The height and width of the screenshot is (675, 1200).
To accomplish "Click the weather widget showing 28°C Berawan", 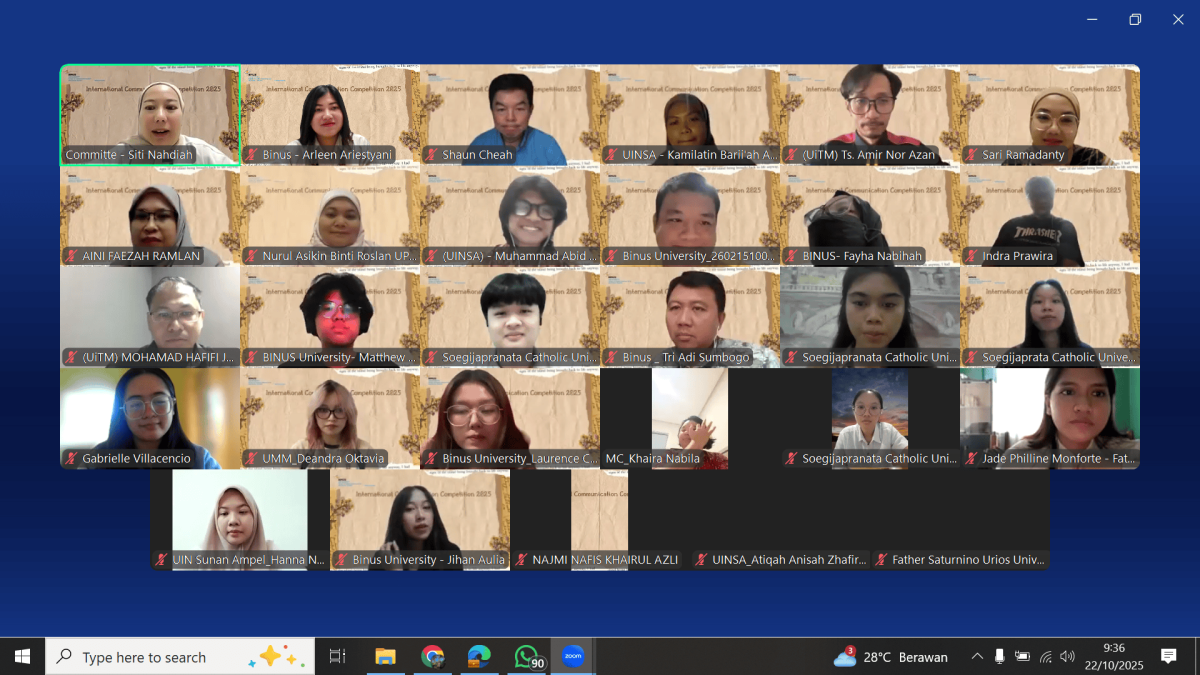I will 890,657.
